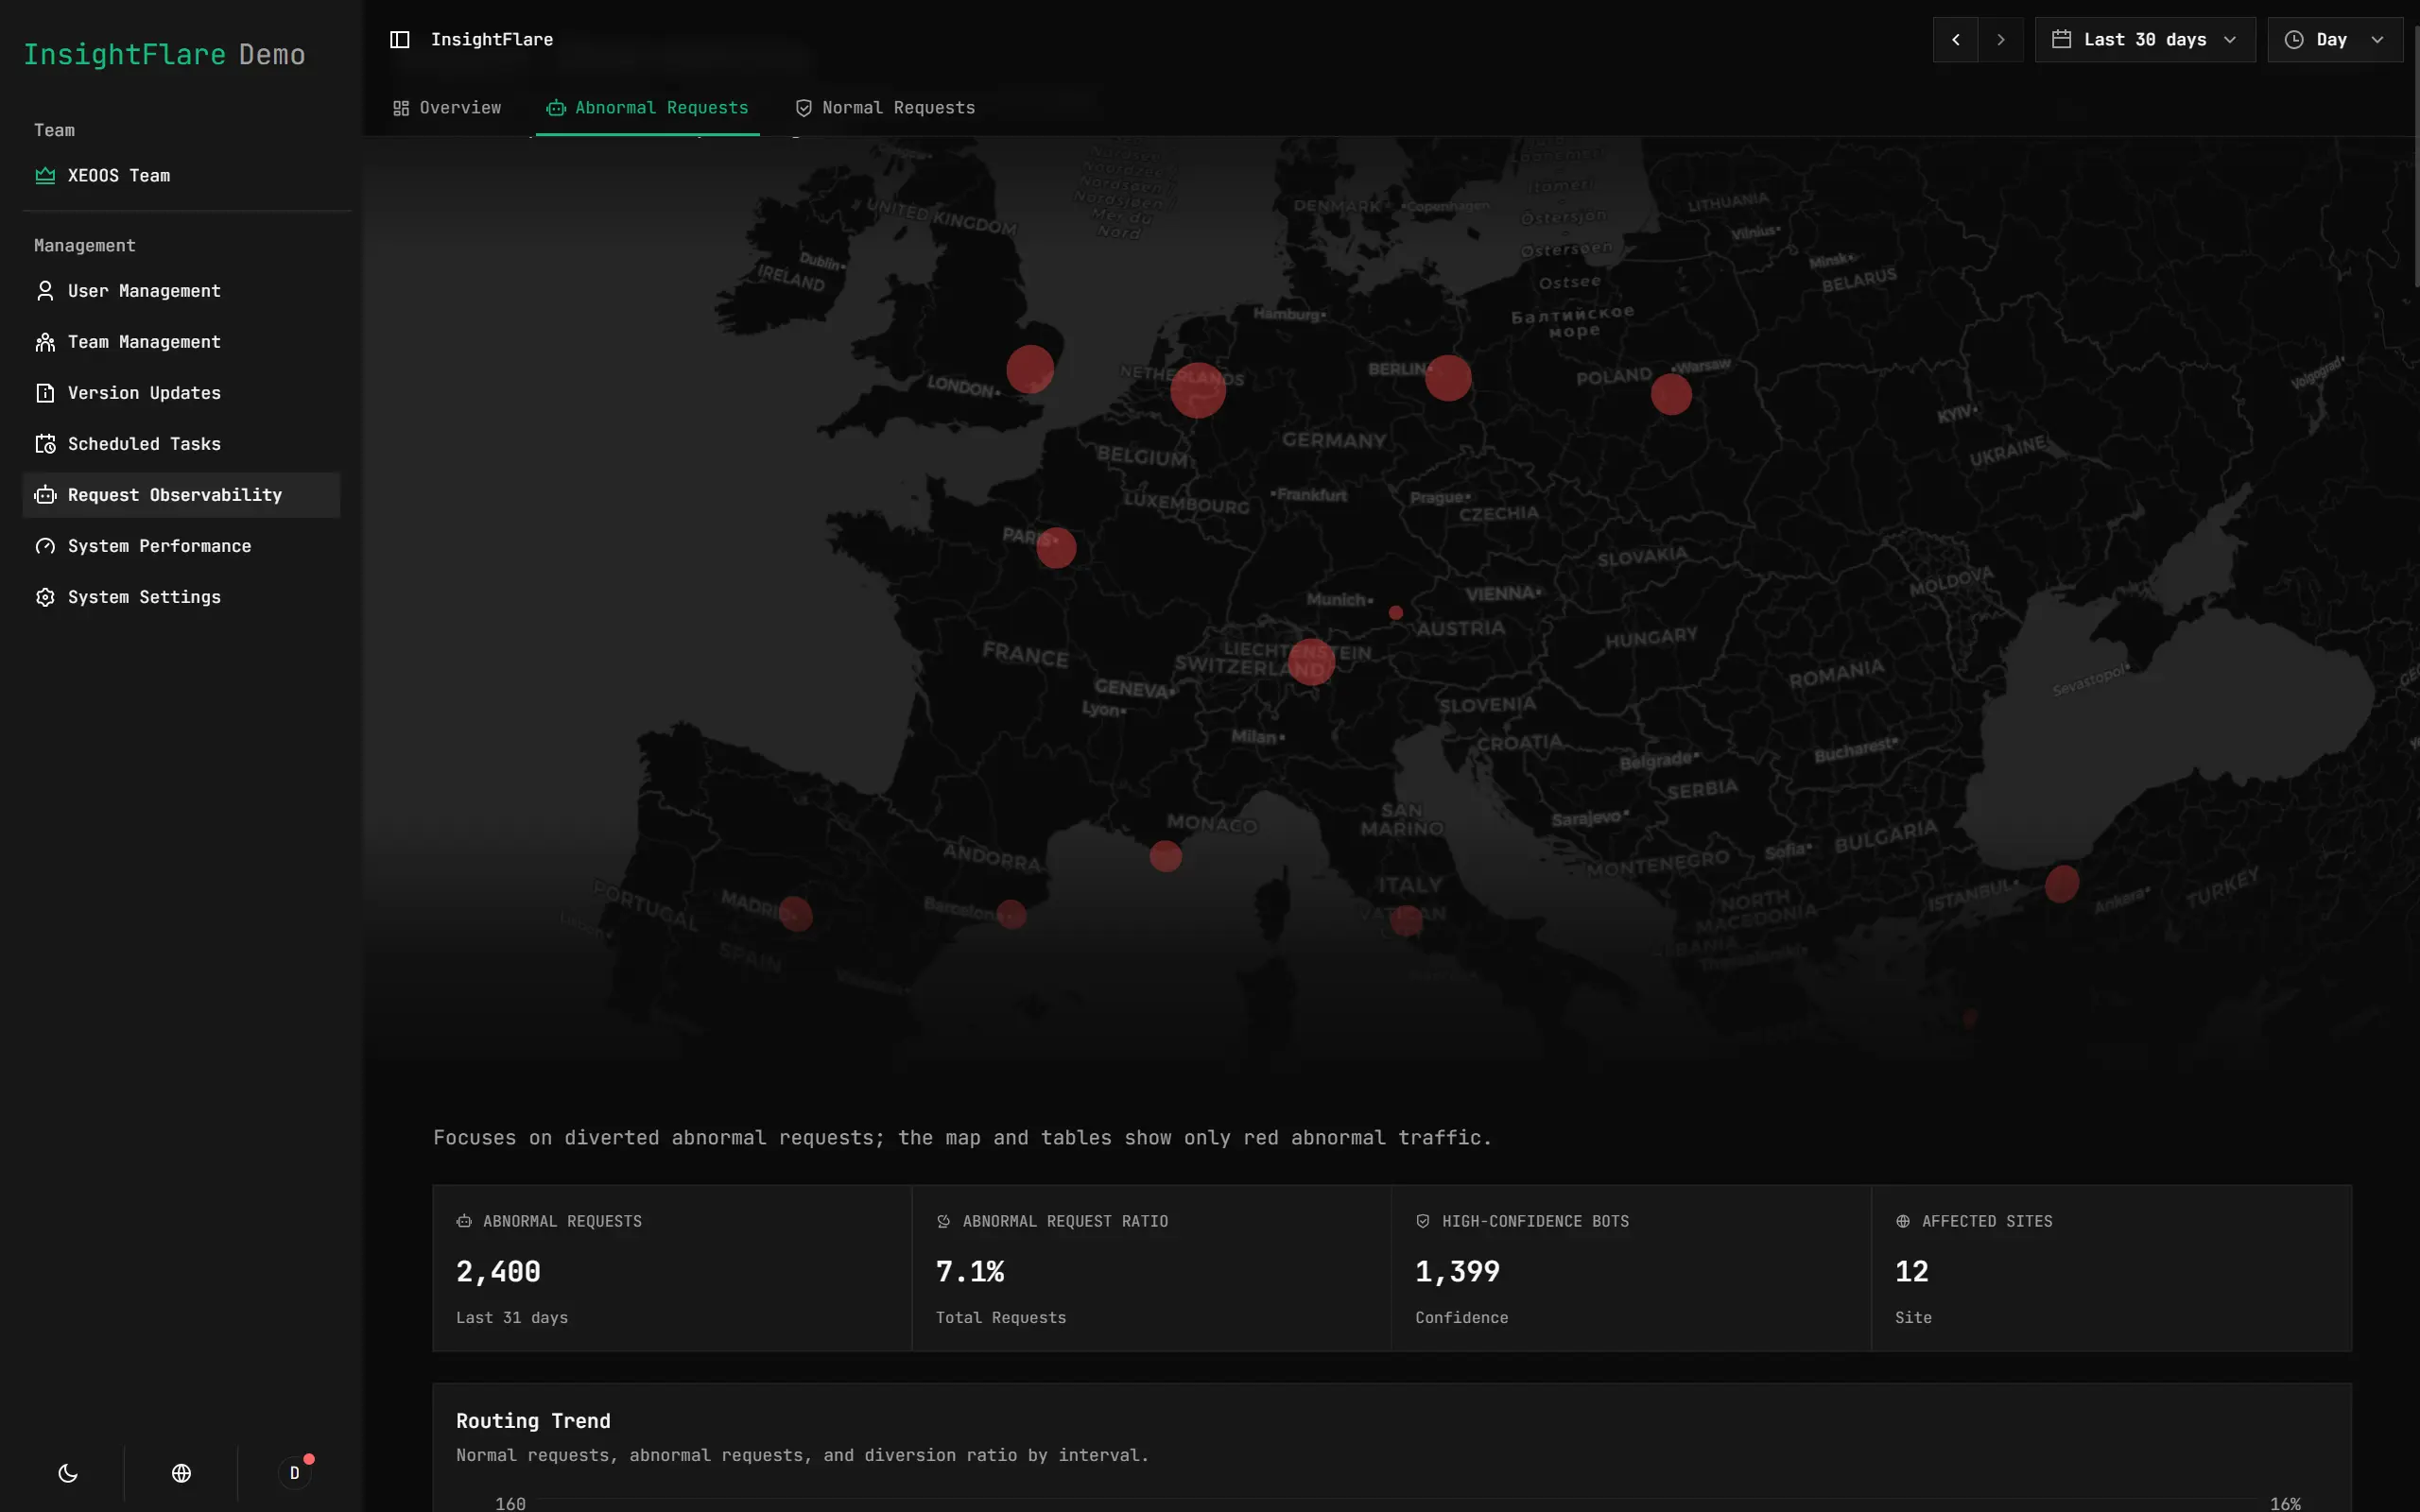
Task: Click the Abnormal Requests tab bot icon
Action: [x=556, y=108]
